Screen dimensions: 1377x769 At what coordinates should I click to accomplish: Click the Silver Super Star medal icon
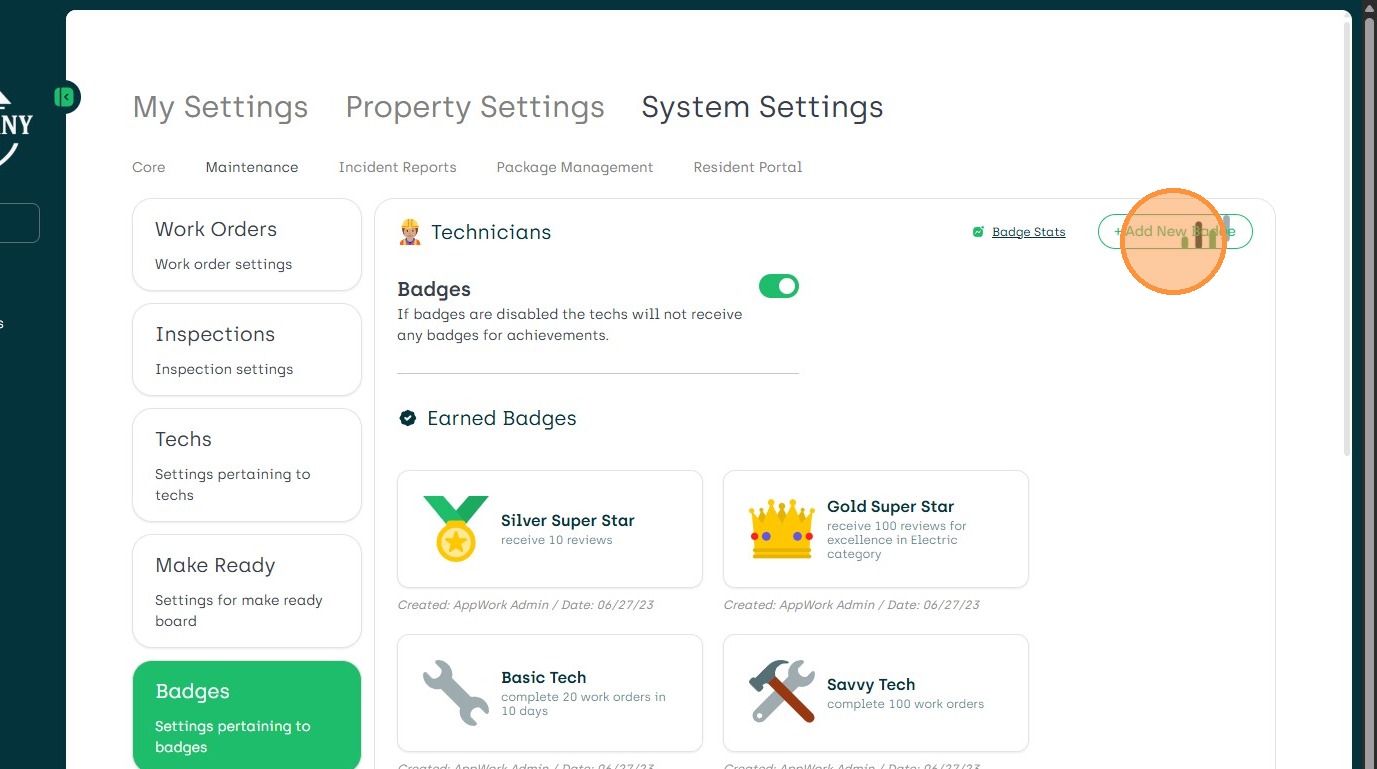456,528
